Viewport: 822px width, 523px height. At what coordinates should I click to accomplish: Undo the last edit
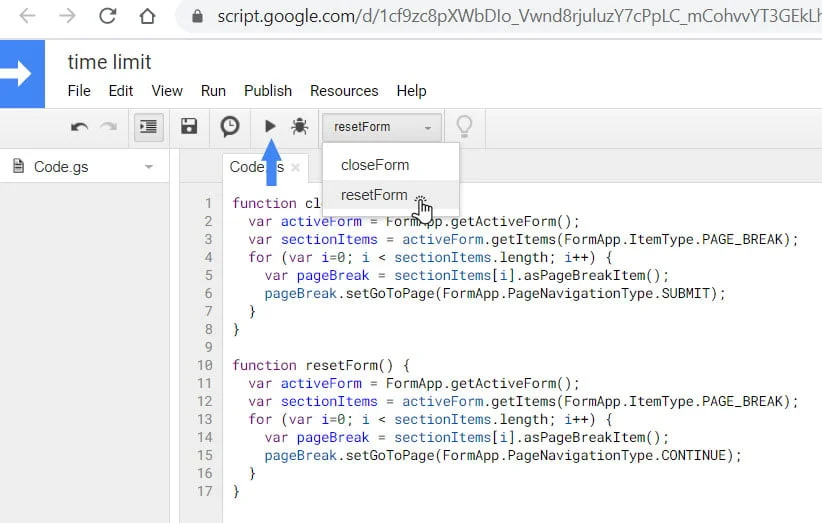[79, 127]
